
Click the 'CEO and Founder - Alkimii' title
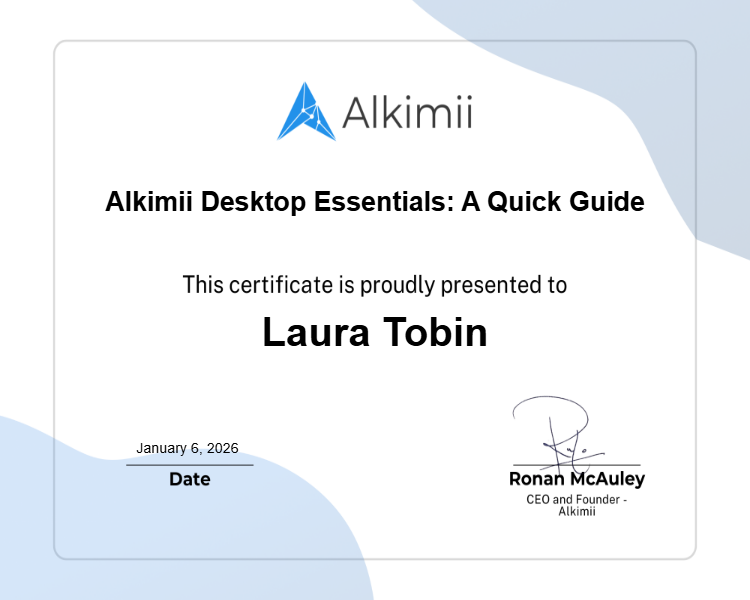(x=577, y=505)
